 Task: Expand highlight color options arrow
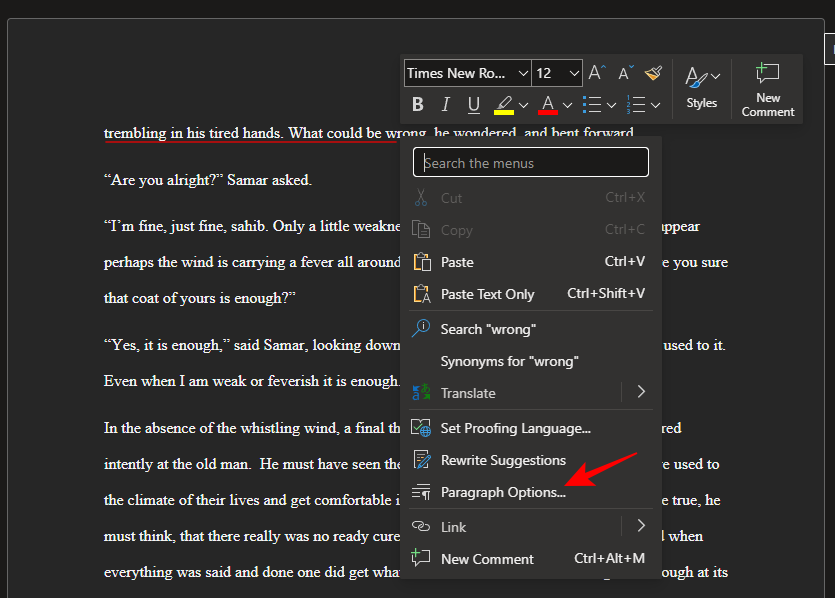523,105
